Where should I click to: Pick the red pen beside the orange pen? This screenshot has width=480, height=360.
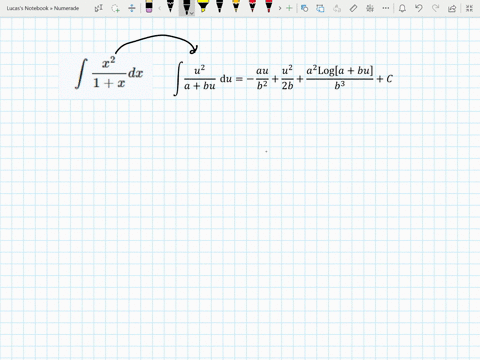[x=252, y=6]
